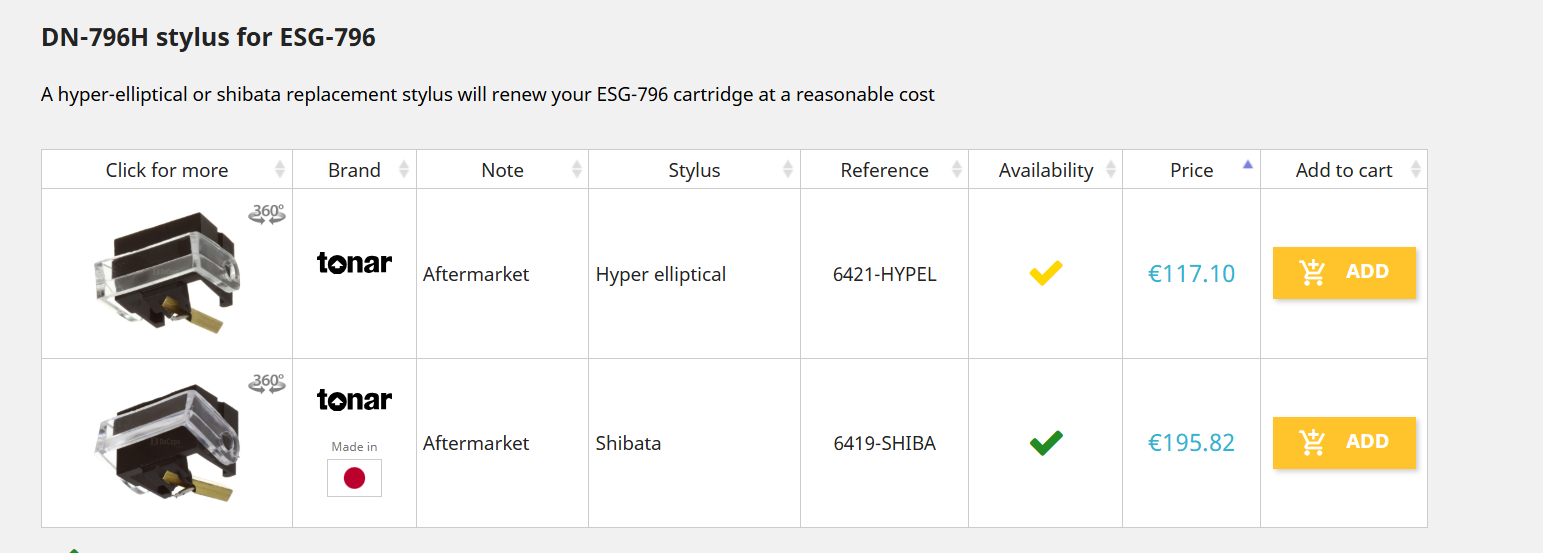Sort table by Availability column
This screenshot has width=1543, height=553.
point(1045,170)
